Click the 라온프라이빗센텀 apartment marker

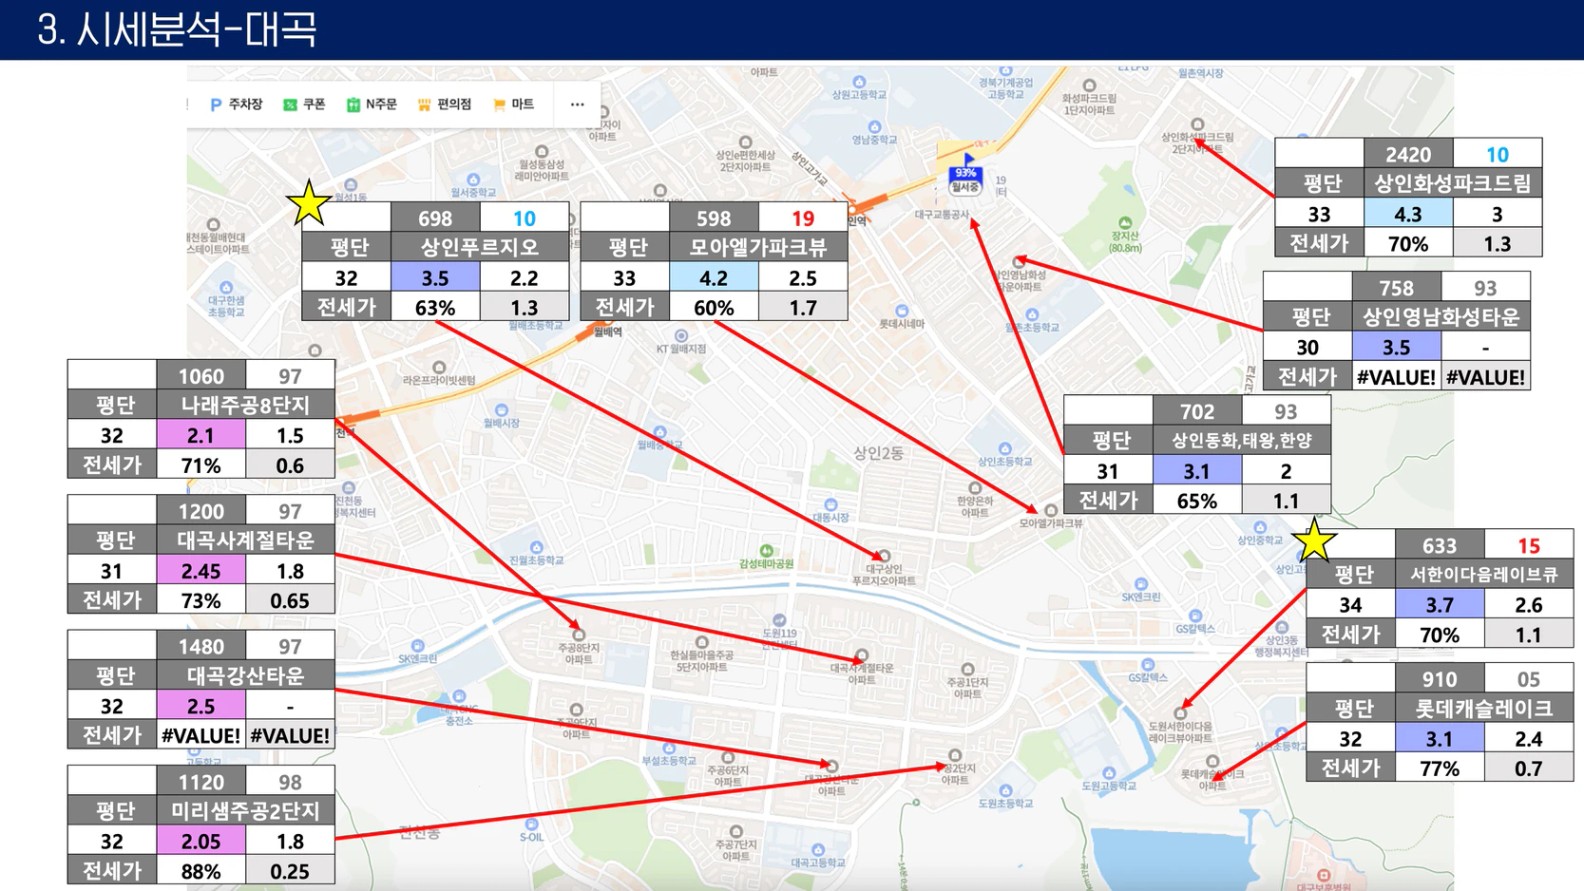[x=439, y=374]
